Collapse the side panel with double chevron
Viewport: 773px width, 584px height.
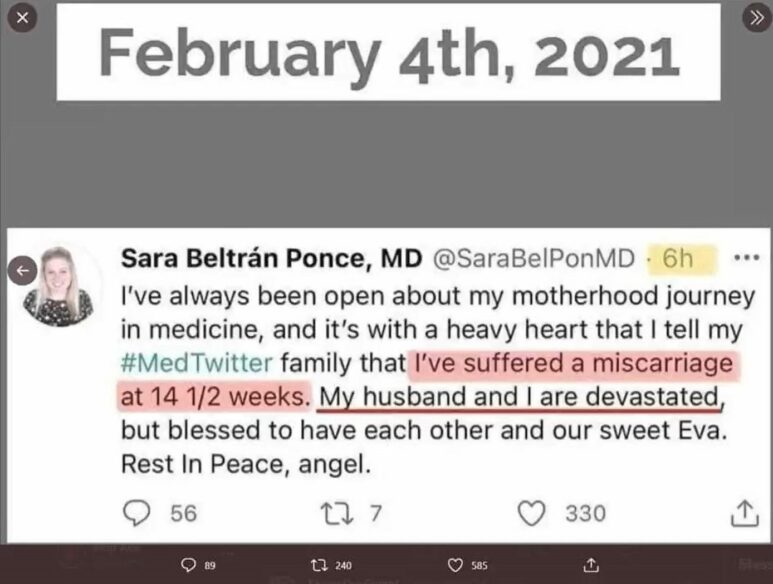[x=752, y=20]
